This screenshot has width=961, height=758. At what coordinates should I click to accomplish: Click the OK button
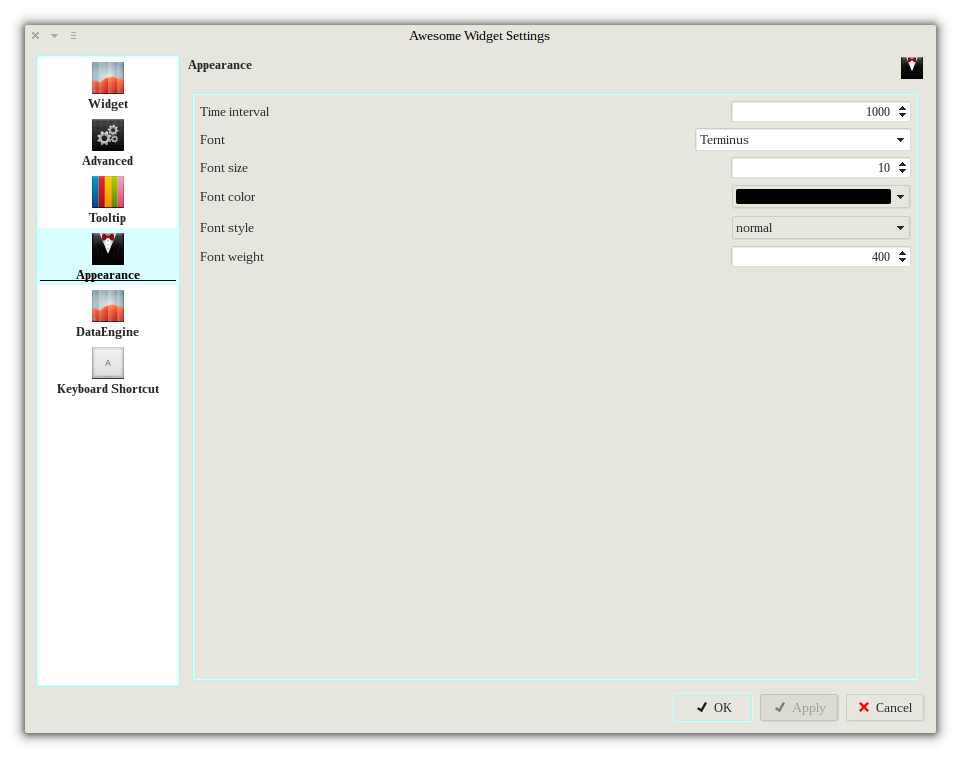(x=713, y=708)
